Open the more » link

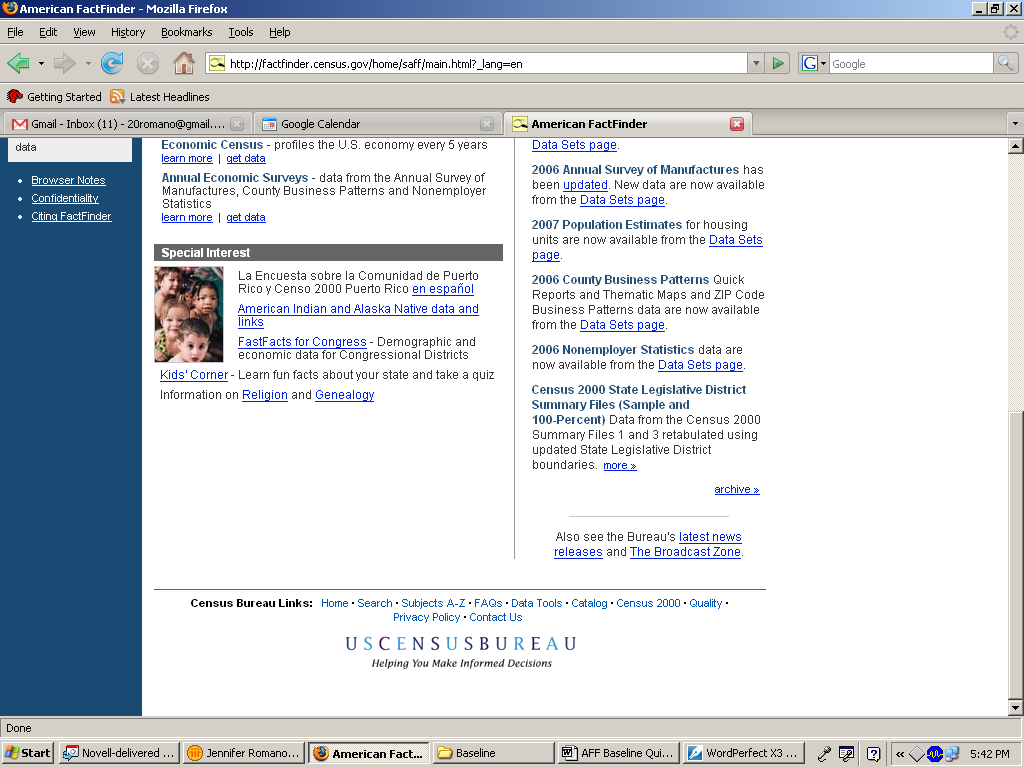coord(620,465)
